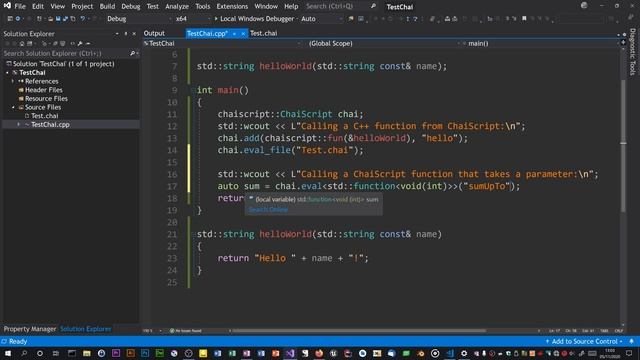Close the Solution Explorer panel
640x360 pixels.
pos(134,33)
